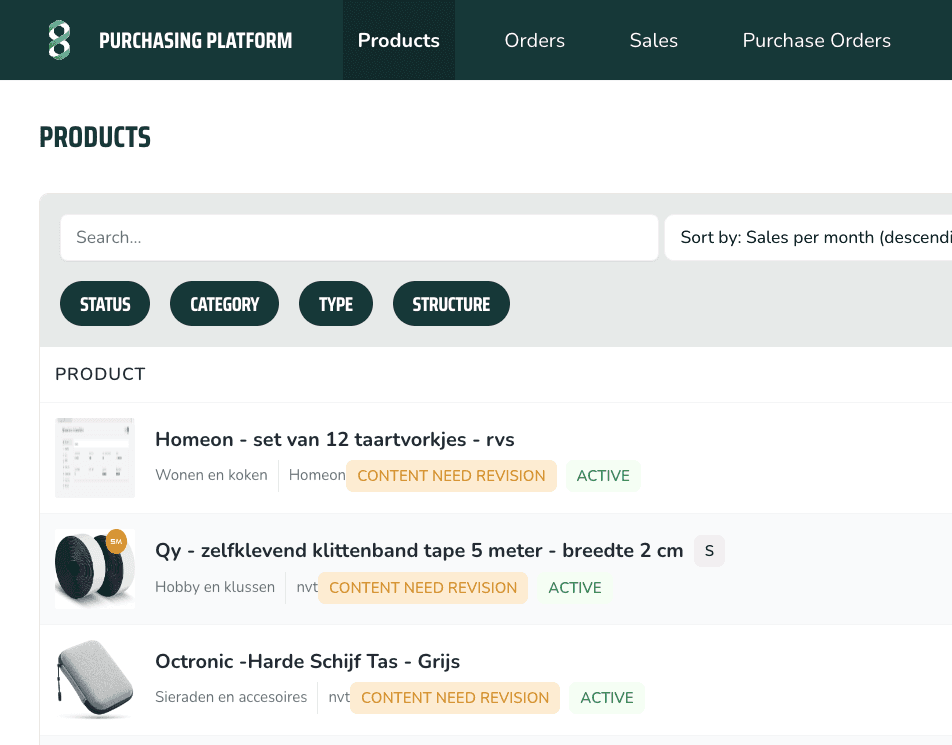952x745 pixels.
Task: Open Qy zelfklevend klittenband tape product
Action: coord(419,550)
